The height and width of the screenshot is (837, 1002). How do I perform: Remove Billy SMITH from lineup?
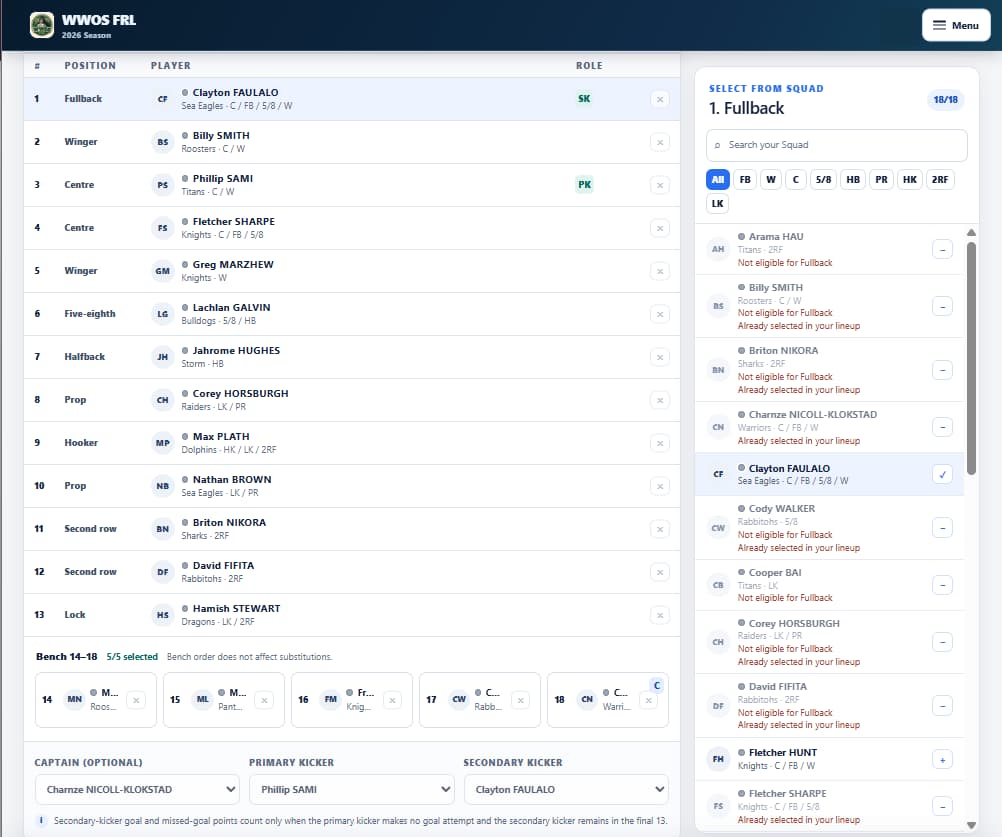[659, 142]
